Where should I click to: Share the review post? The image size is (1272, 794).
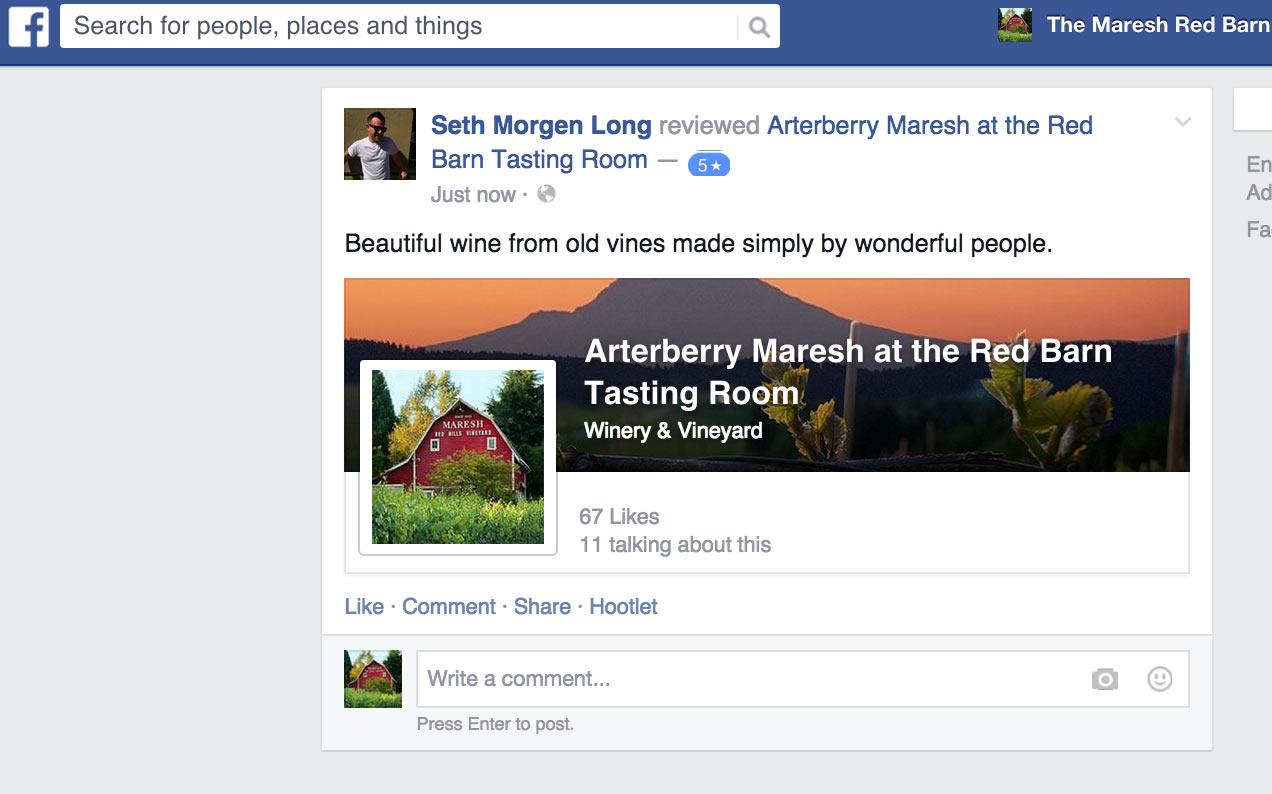click(542, 607)
